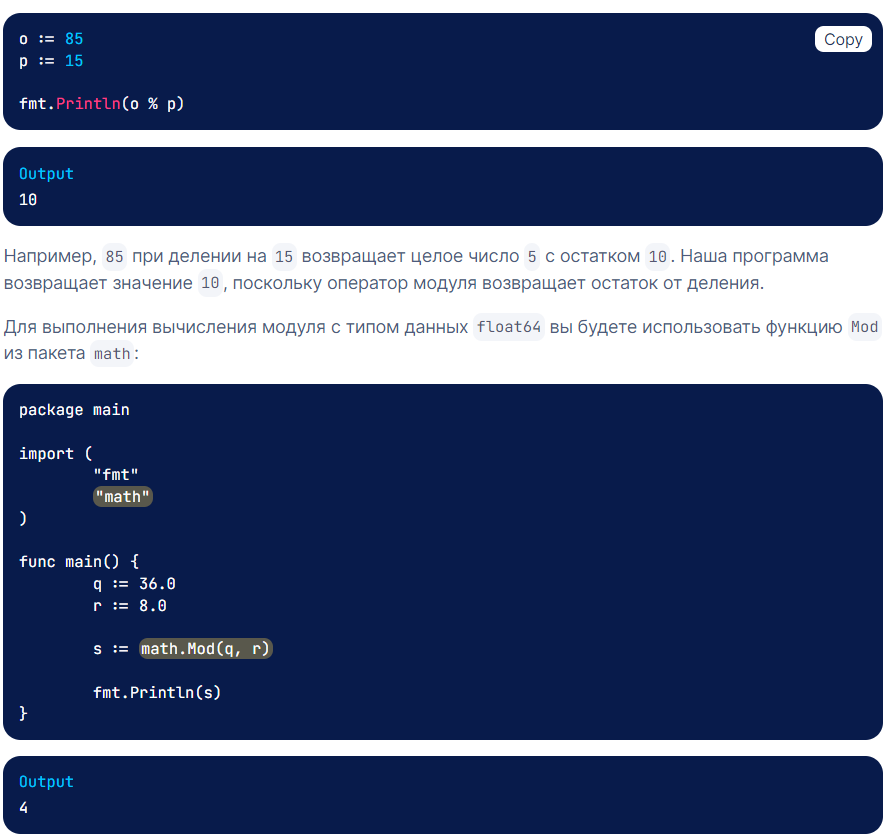This screenshot has height=837, width=889.
Task: Click the inline code 85 in the paragraph
Action: click(115, 257)
